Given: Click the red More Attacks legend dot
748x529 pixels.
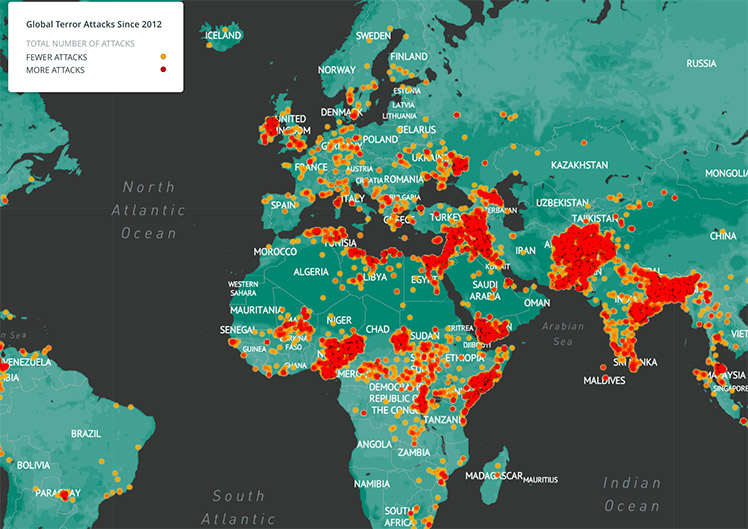Looking at the screenshot, I should point(163,70).
